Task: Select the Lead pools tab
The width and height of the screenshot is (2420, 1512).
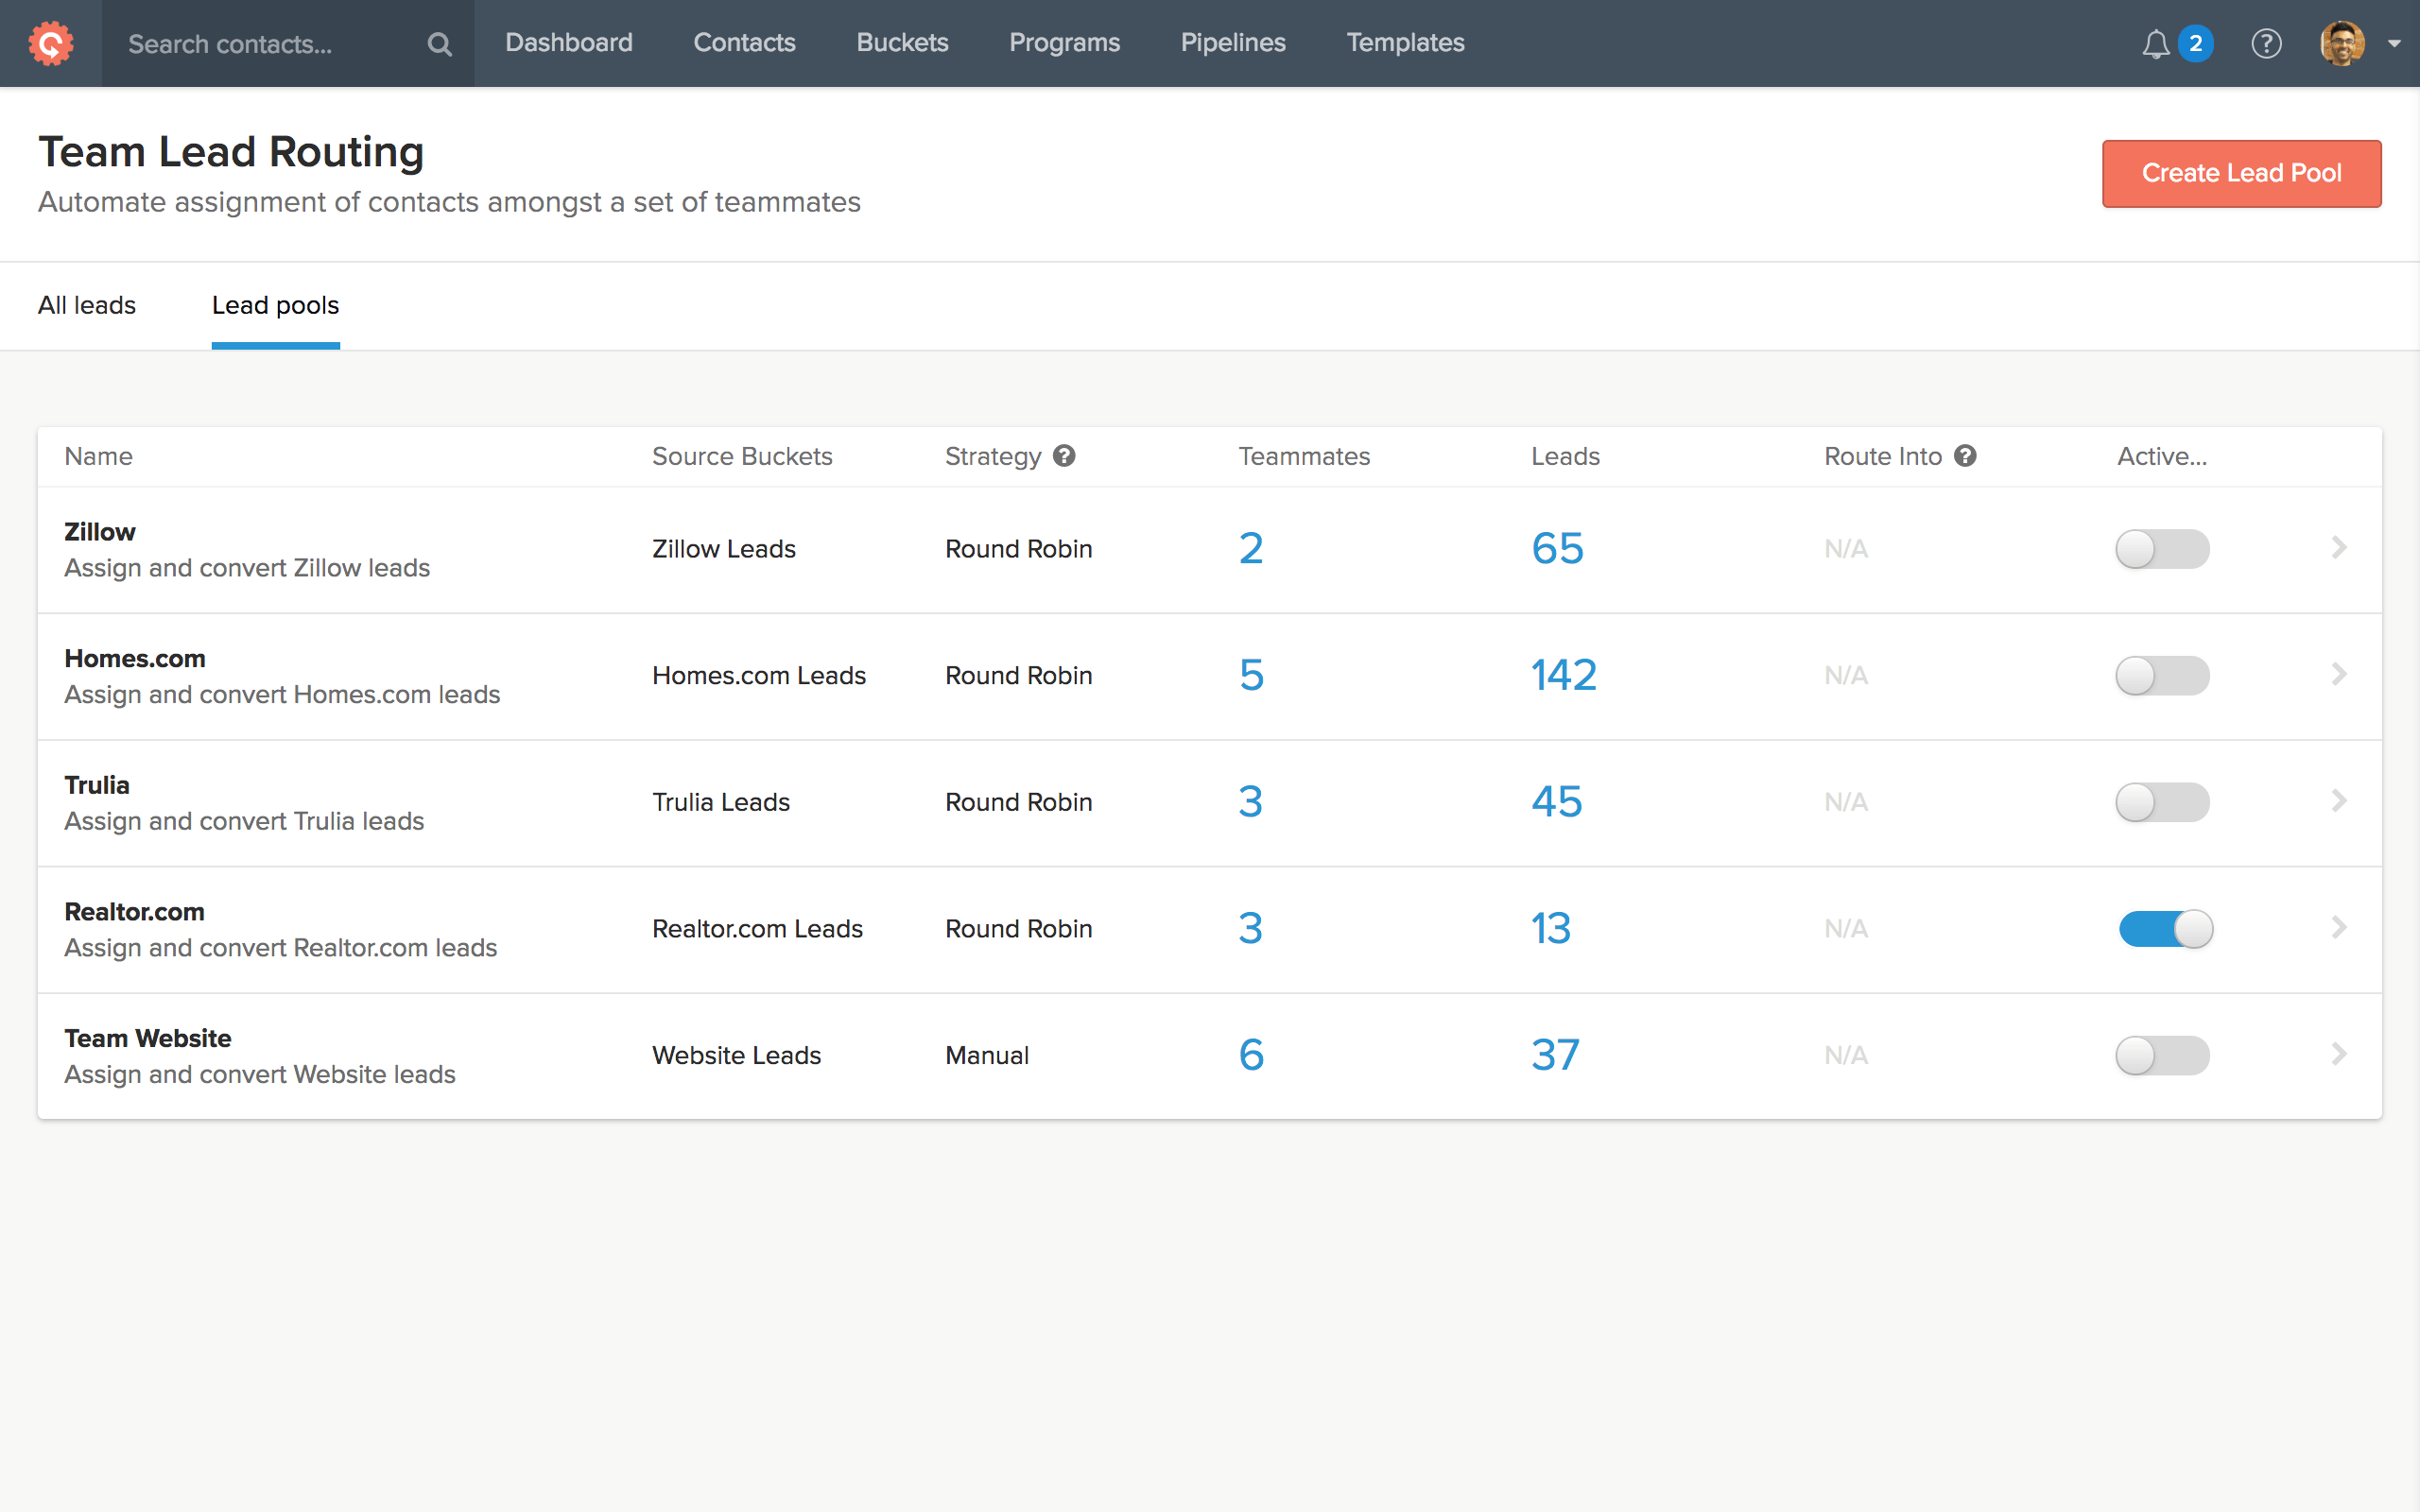Action: [275, 305]
